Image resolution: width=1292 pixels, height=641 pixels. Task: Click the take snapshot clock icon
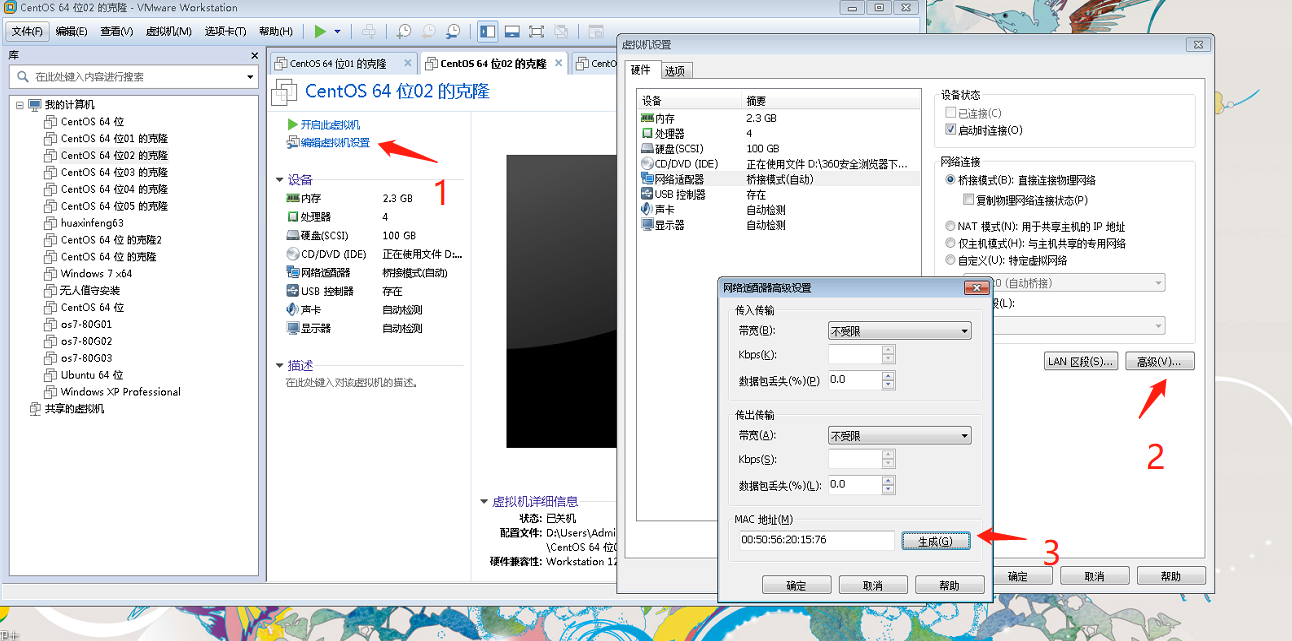404,31
